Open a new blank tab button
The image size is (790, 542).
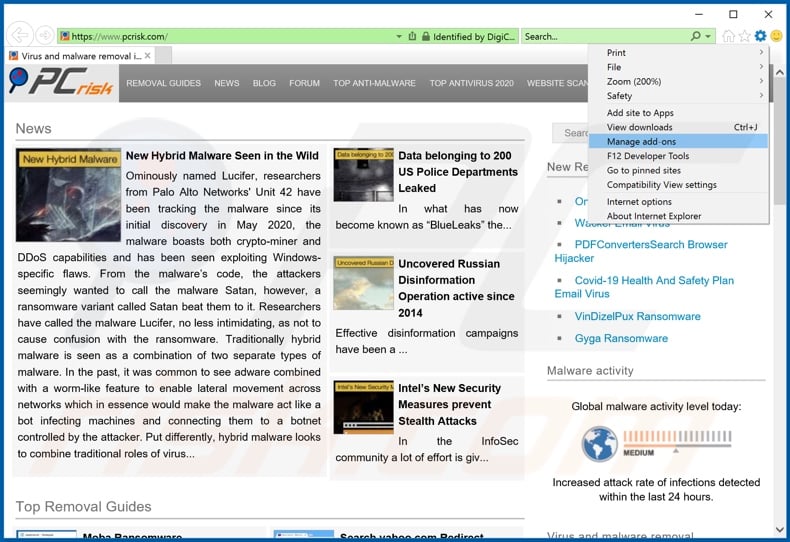click(163, 55)
